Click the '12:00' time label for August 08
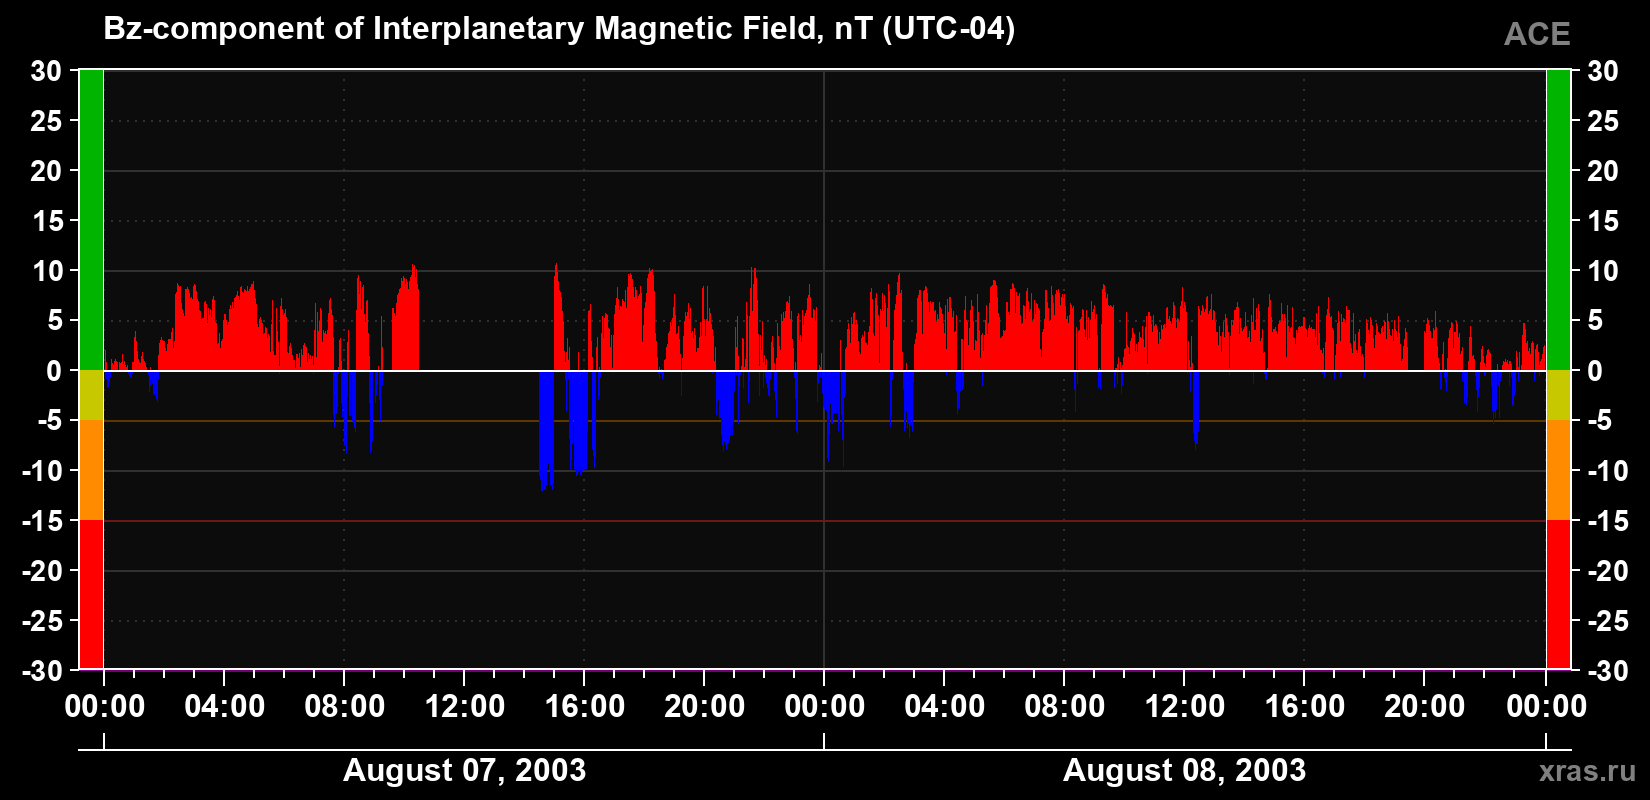Image resolution: width=1650 pixels, height=800 pixels. tap(1184, 706)
